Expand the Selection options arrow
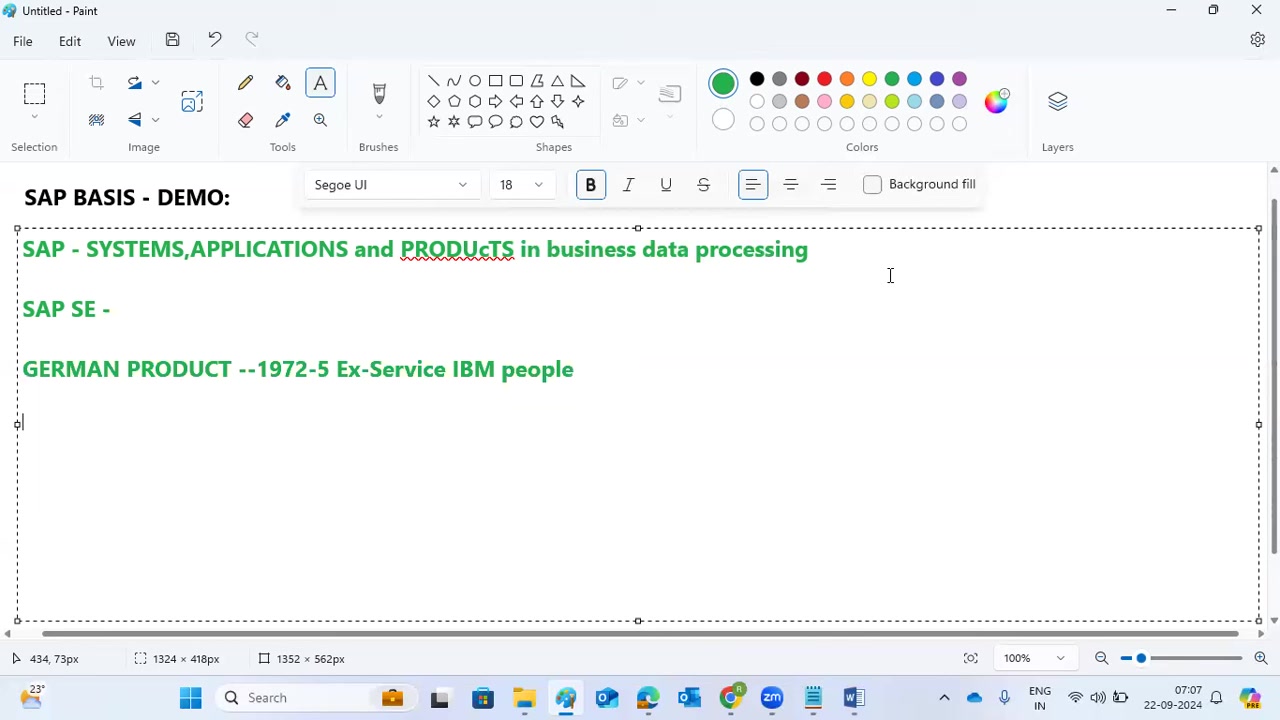This screenshot has height=720, width=1280. click(34, 117)
